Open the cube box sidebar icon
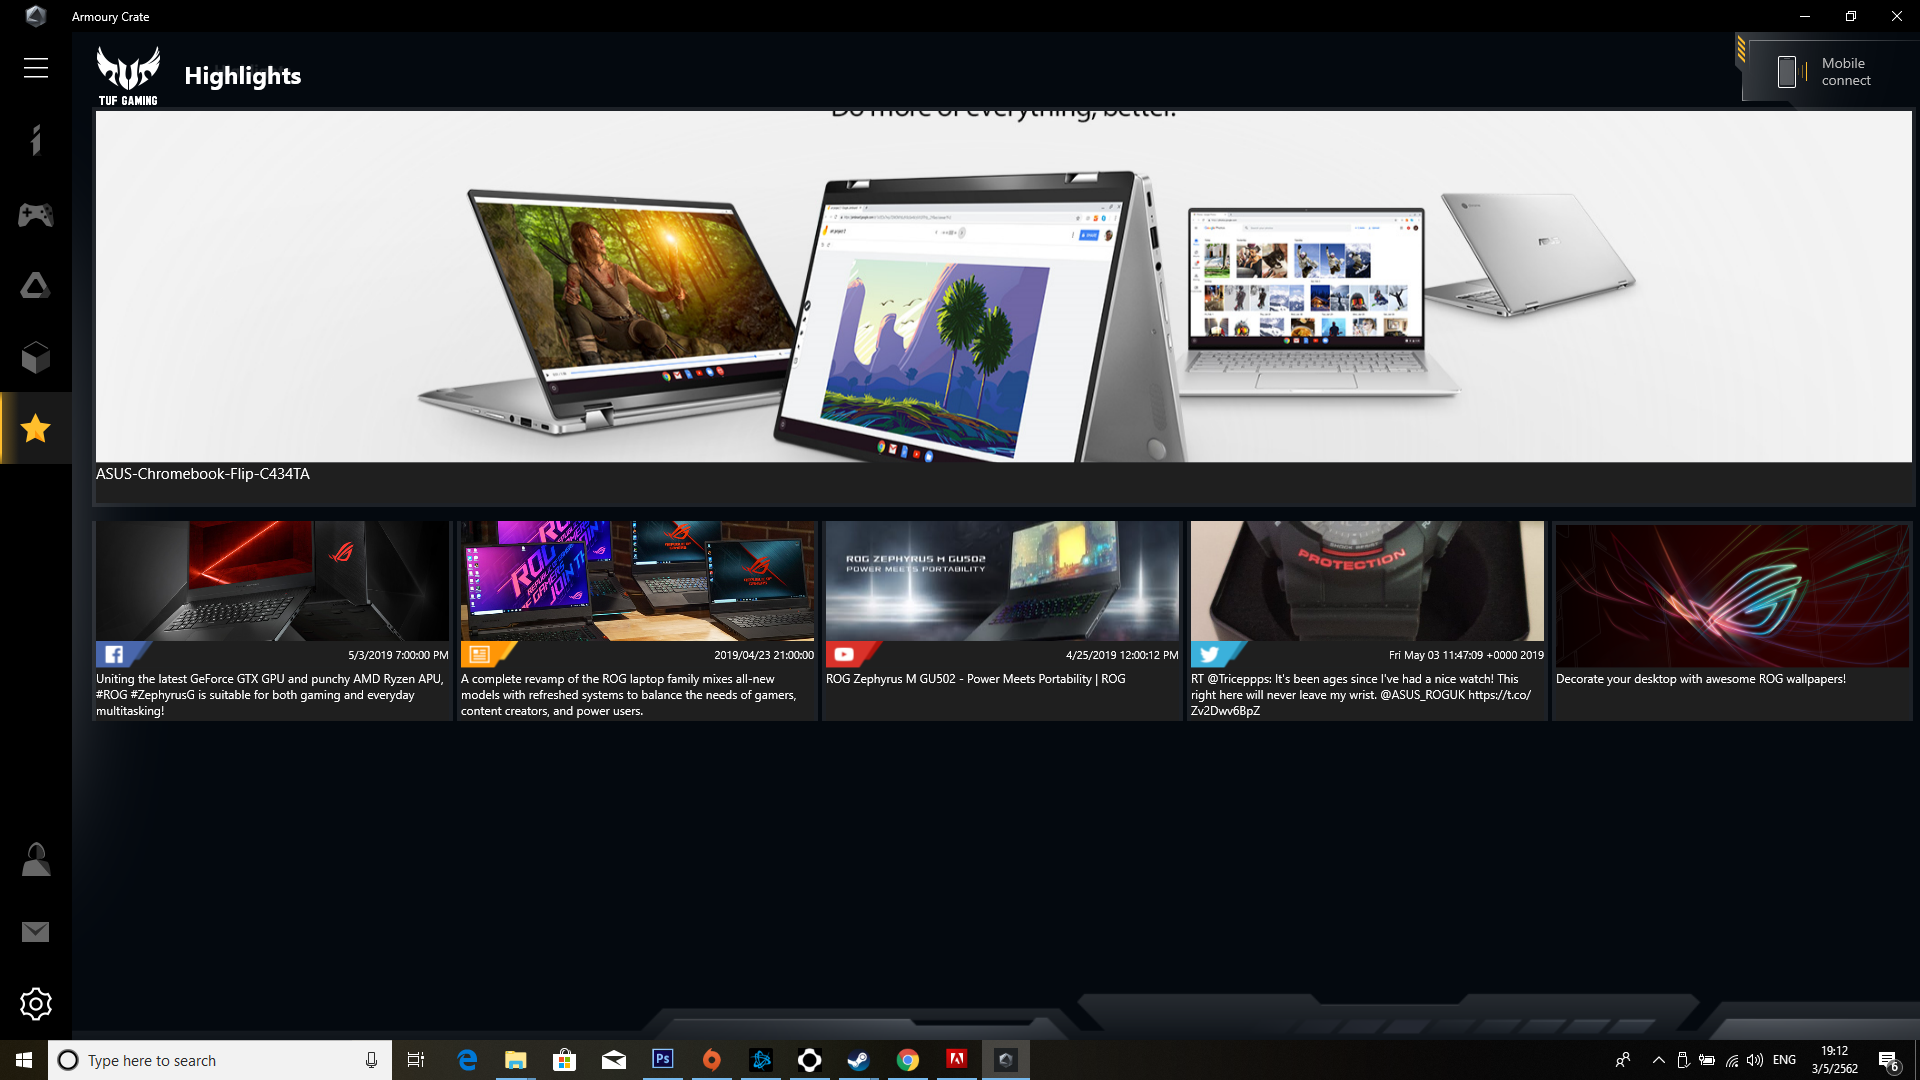The image size is (1920, 1080). 36,358
